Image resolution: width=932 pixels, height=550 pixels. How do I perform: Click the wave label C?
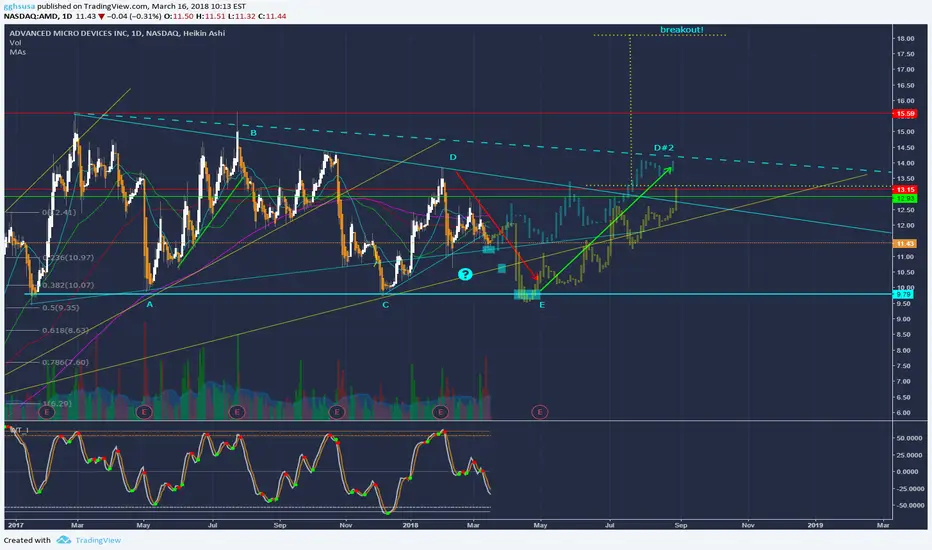385,305
